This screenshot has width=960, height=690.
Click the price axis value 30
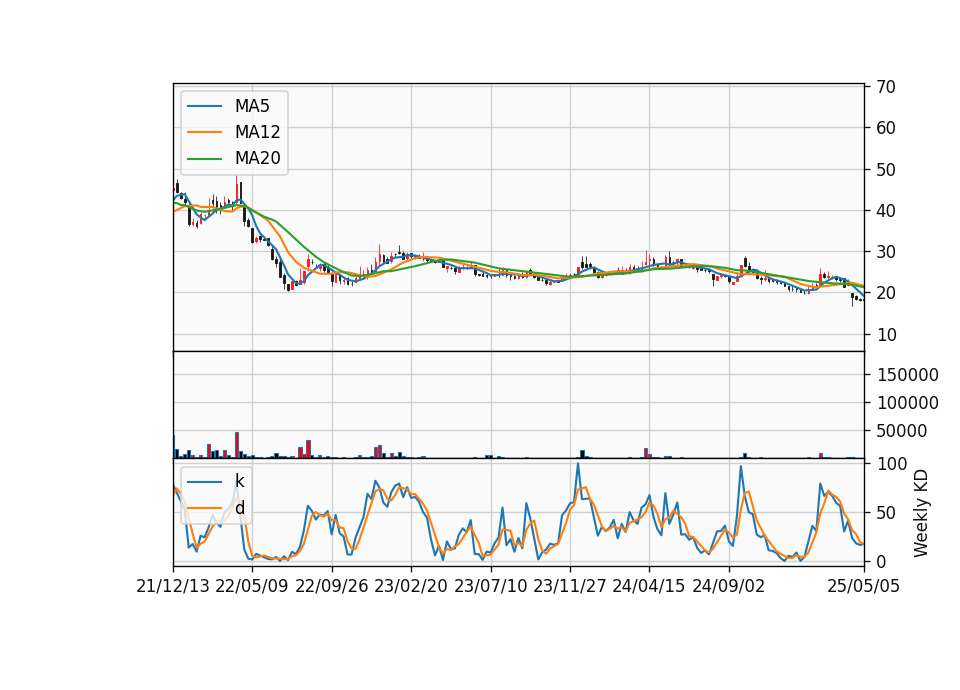point(886,252)
